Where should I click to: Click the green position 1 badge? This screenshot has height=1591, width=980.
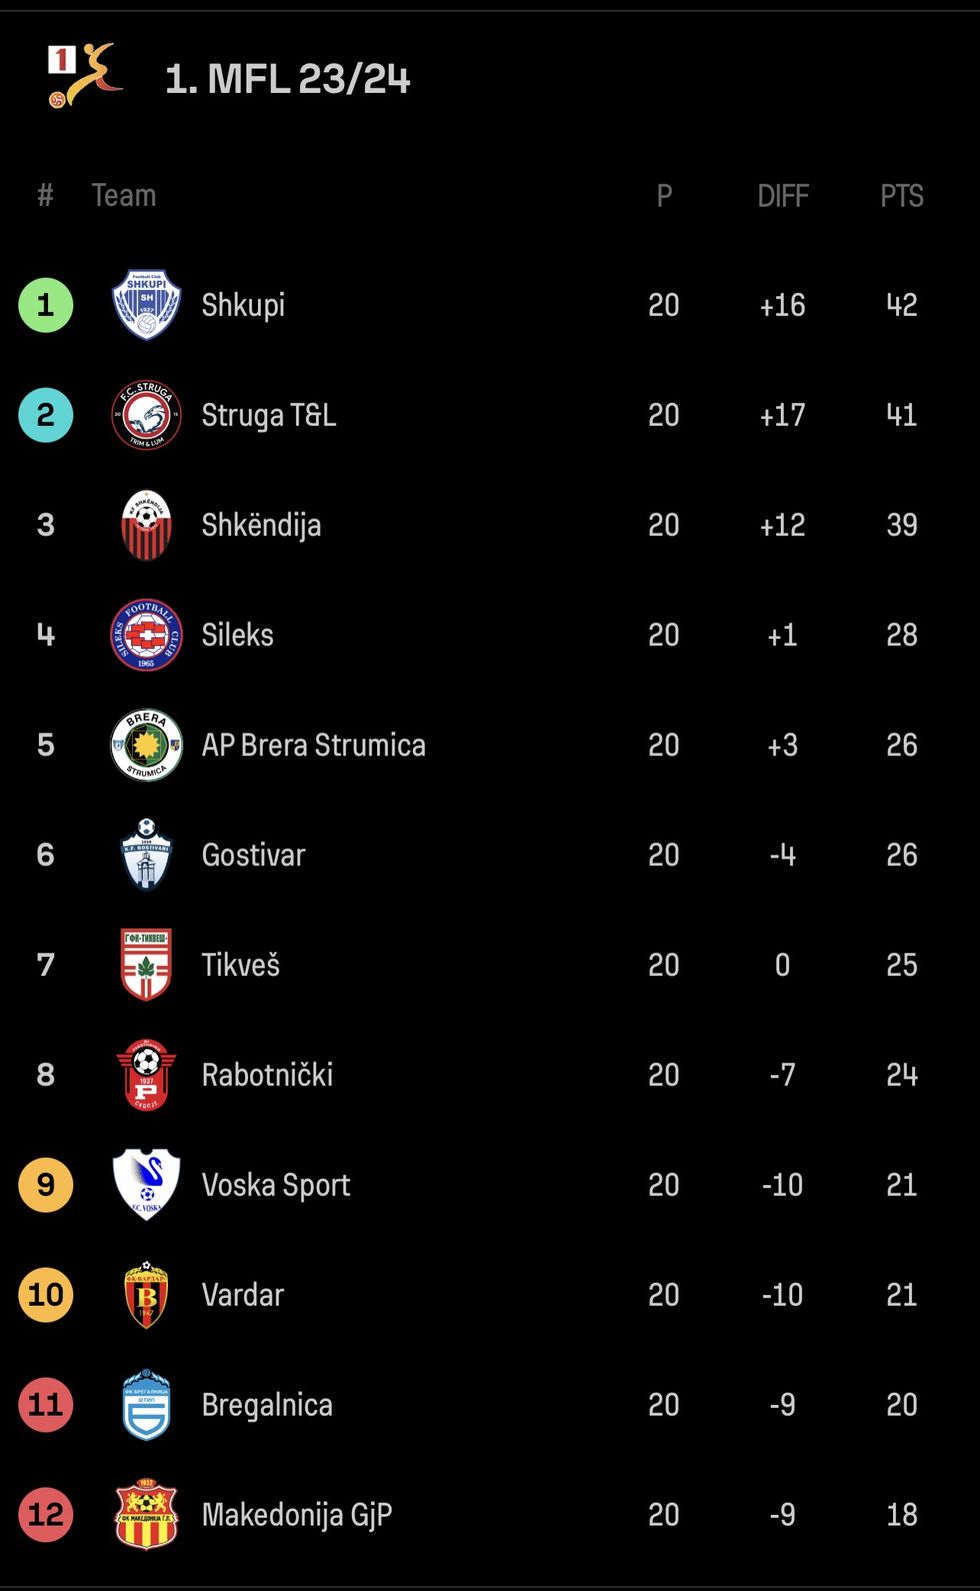tap(46, 305)
